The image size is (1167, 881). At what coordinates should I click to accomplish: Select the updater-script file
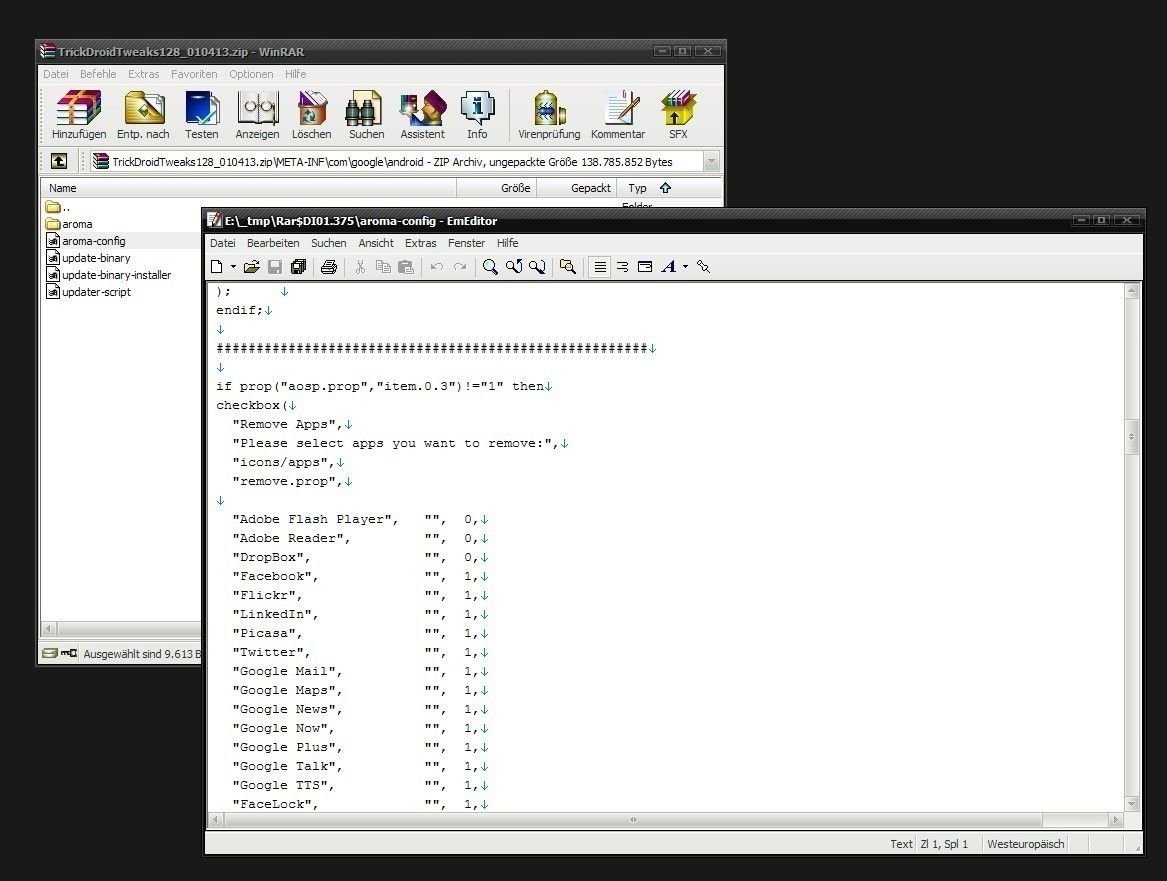[88, 292]
